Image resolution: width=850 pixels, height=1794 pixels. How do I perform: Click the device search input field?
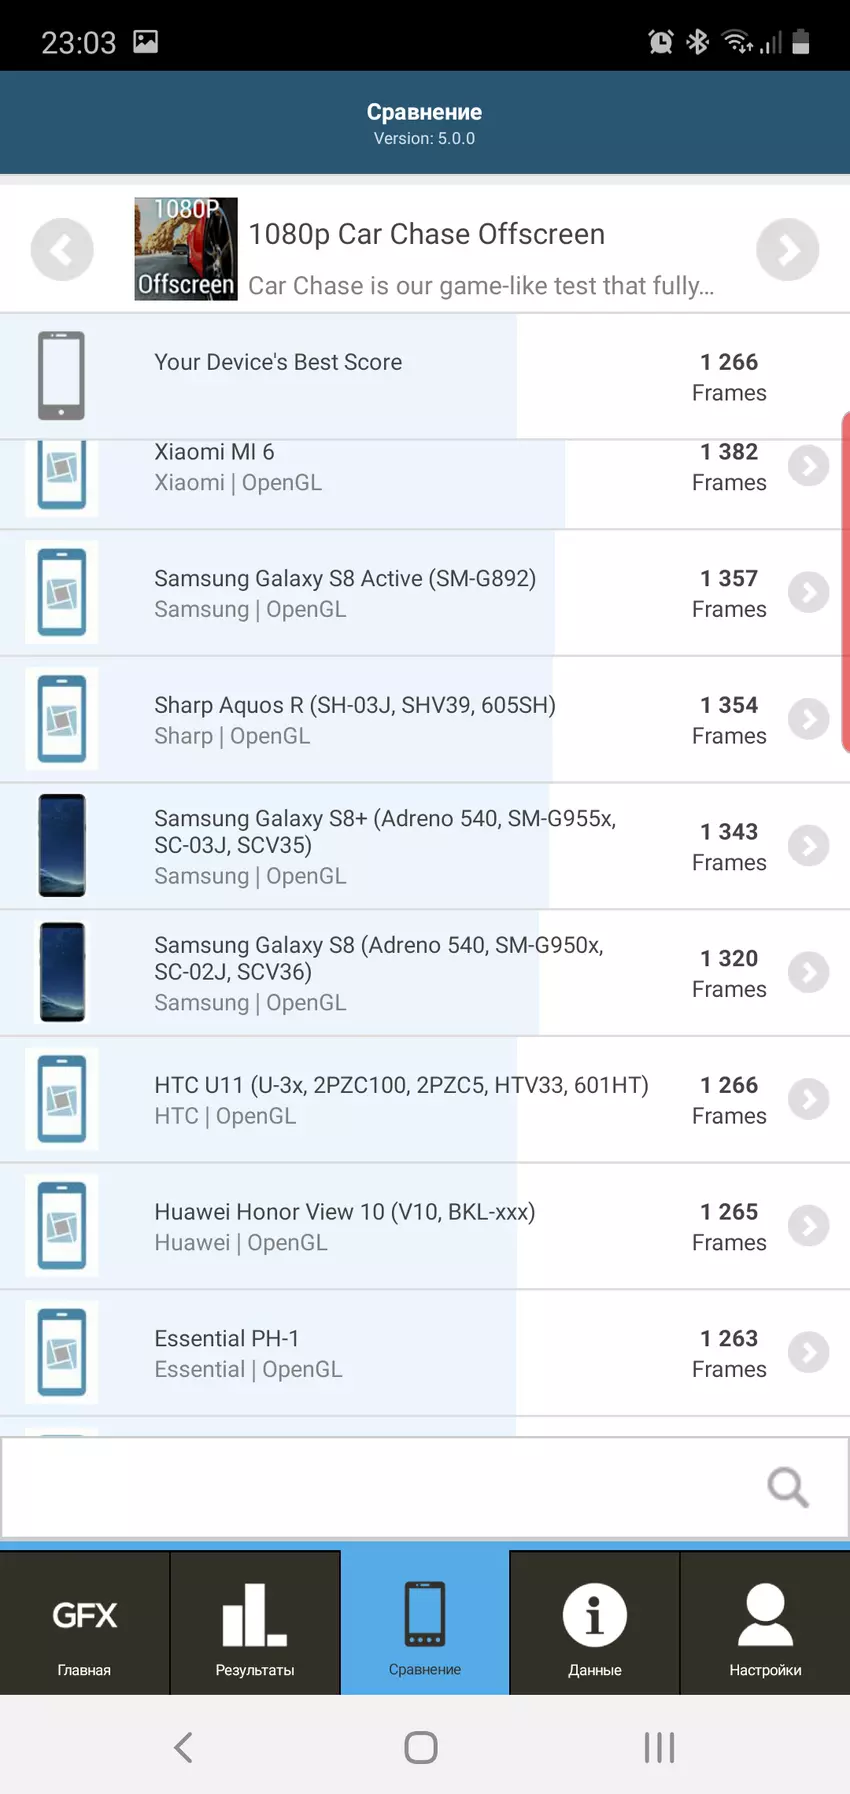tap(380, 1487)
